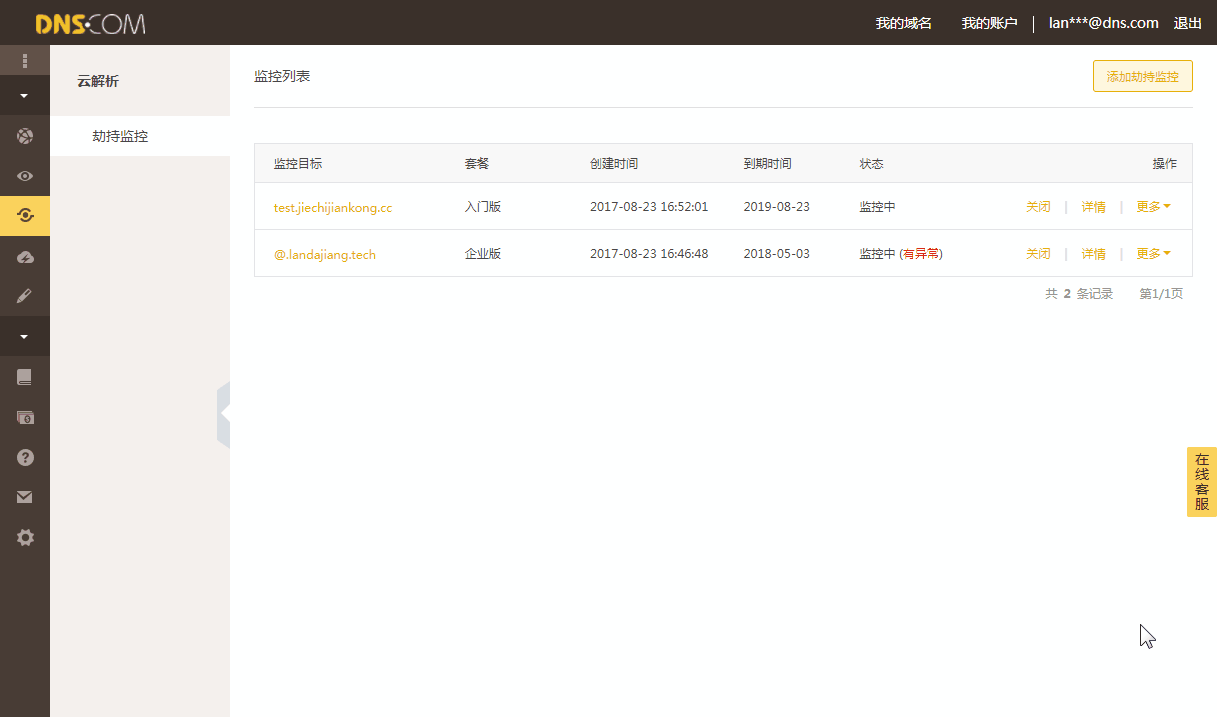The height and width of the screenshot is (717, 1217).
Task: Open the eye monitoring icon in sidebar
Action: click(x=25, y=176)
